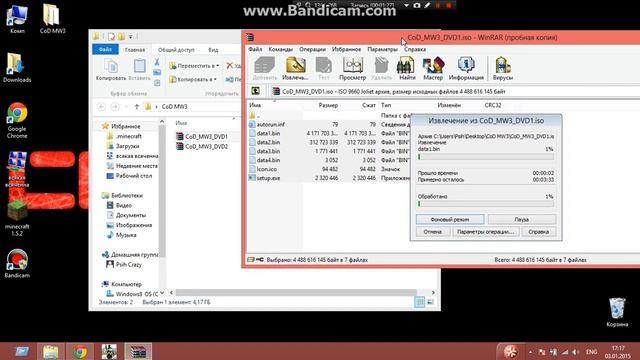Open the CoD MW3 folder on desktop

click(52, 18)
